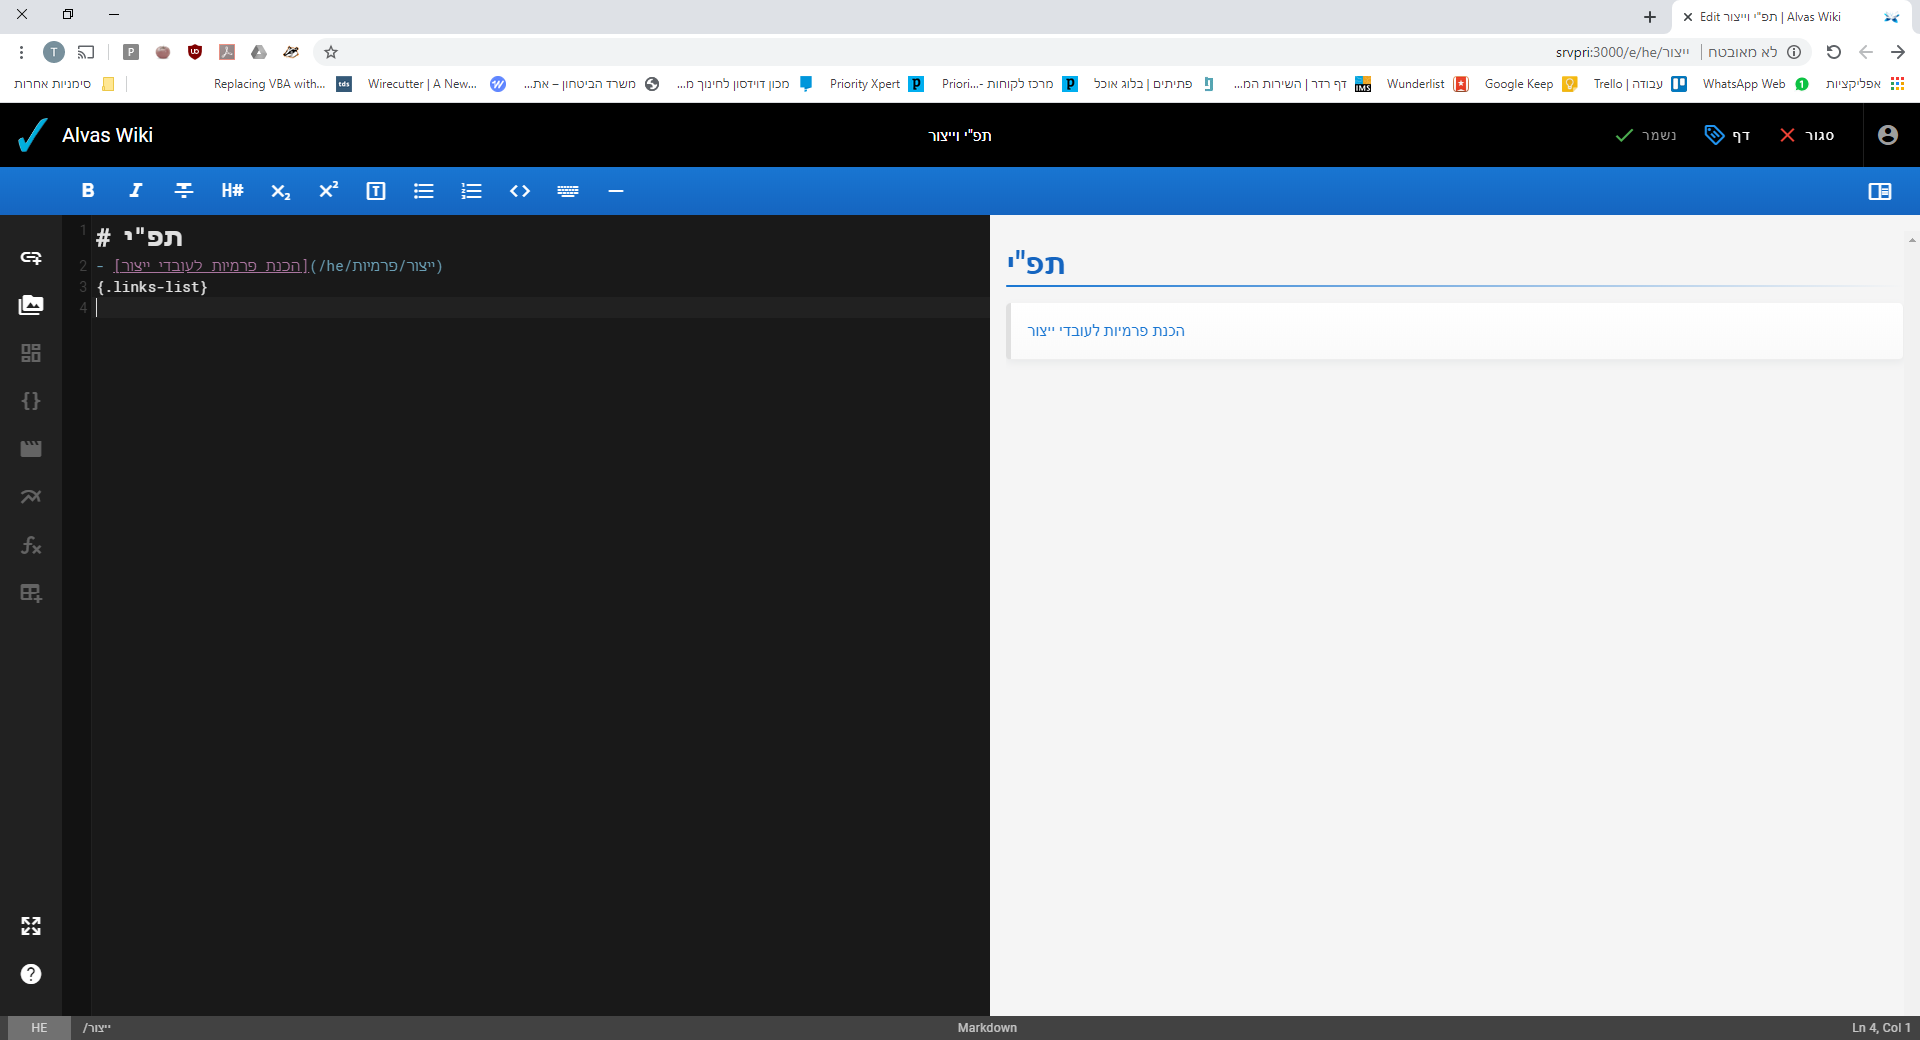Open Replacing VBA with... bookmark
This screenshot has height=1040, width=1920.
tap(282, 84)
